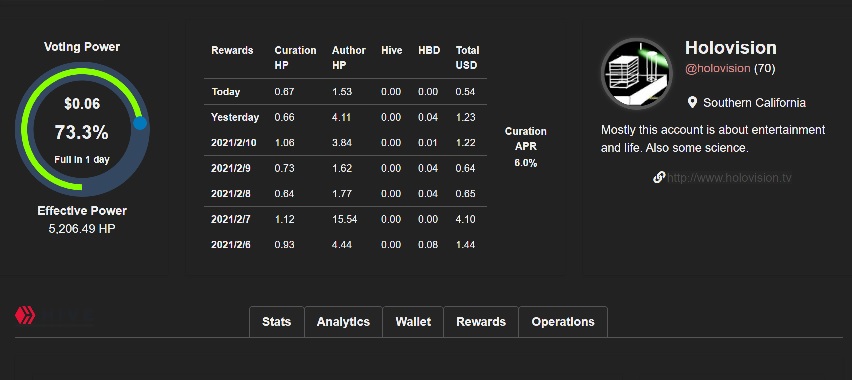The image size is (852, 380).
Task: Click the blue voting power slider knob
Action: point(140,123)
